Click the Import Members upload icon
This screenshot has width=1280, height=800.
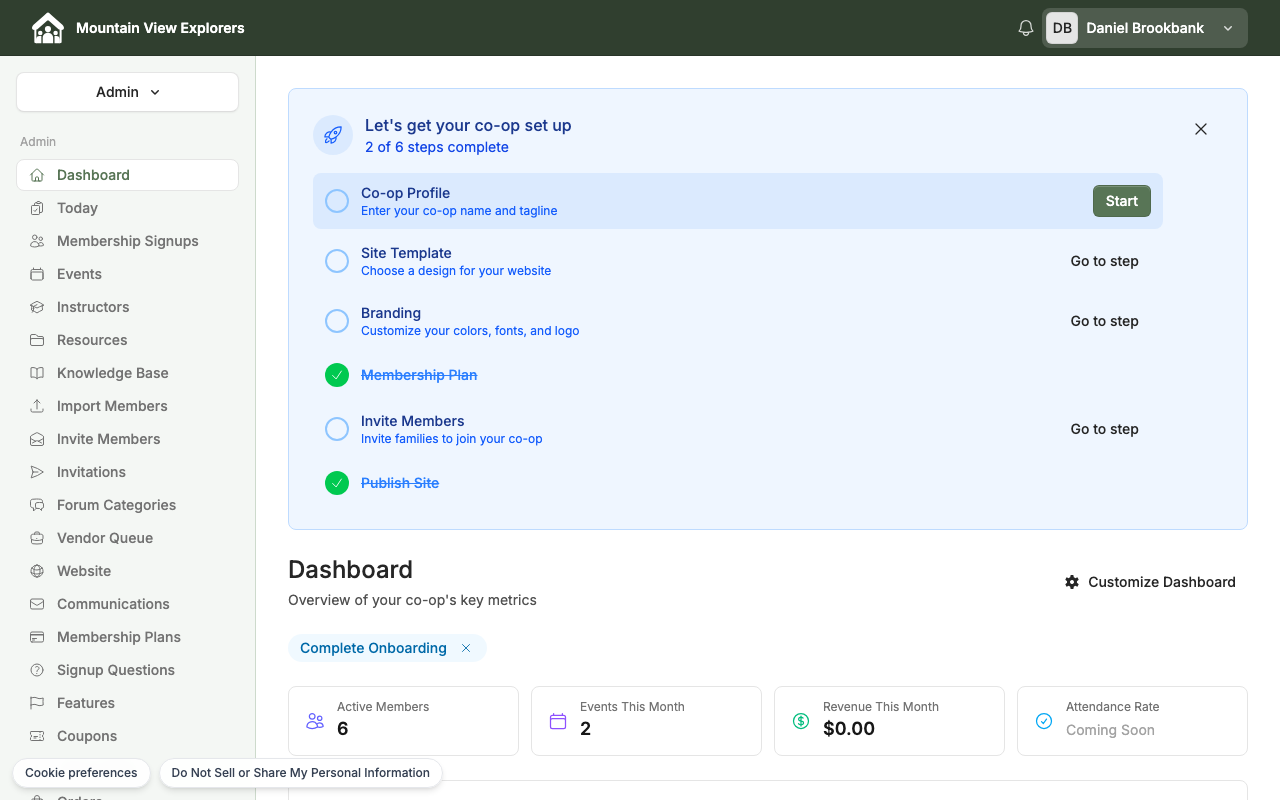pos(37,406)
